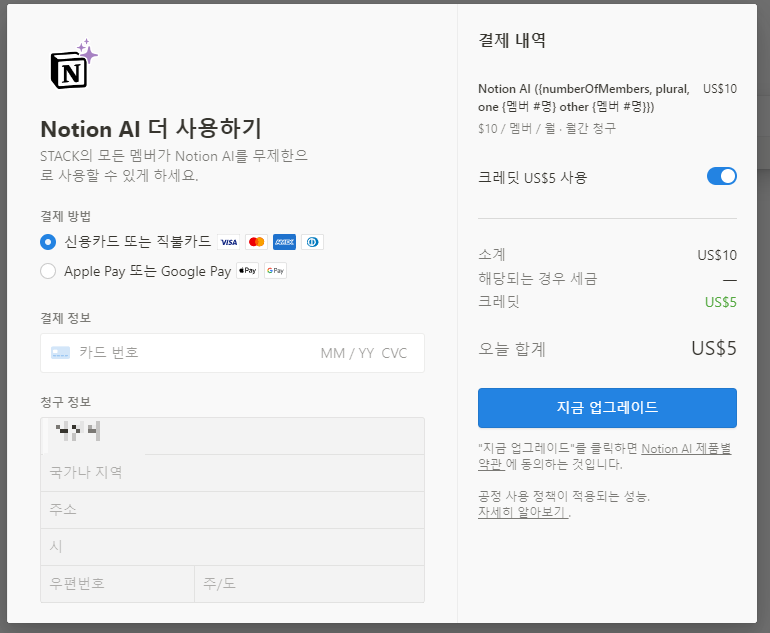Click the 해당되는 경우 세금 label
Viewport: 770px width, 633px height.
[537, 278]
